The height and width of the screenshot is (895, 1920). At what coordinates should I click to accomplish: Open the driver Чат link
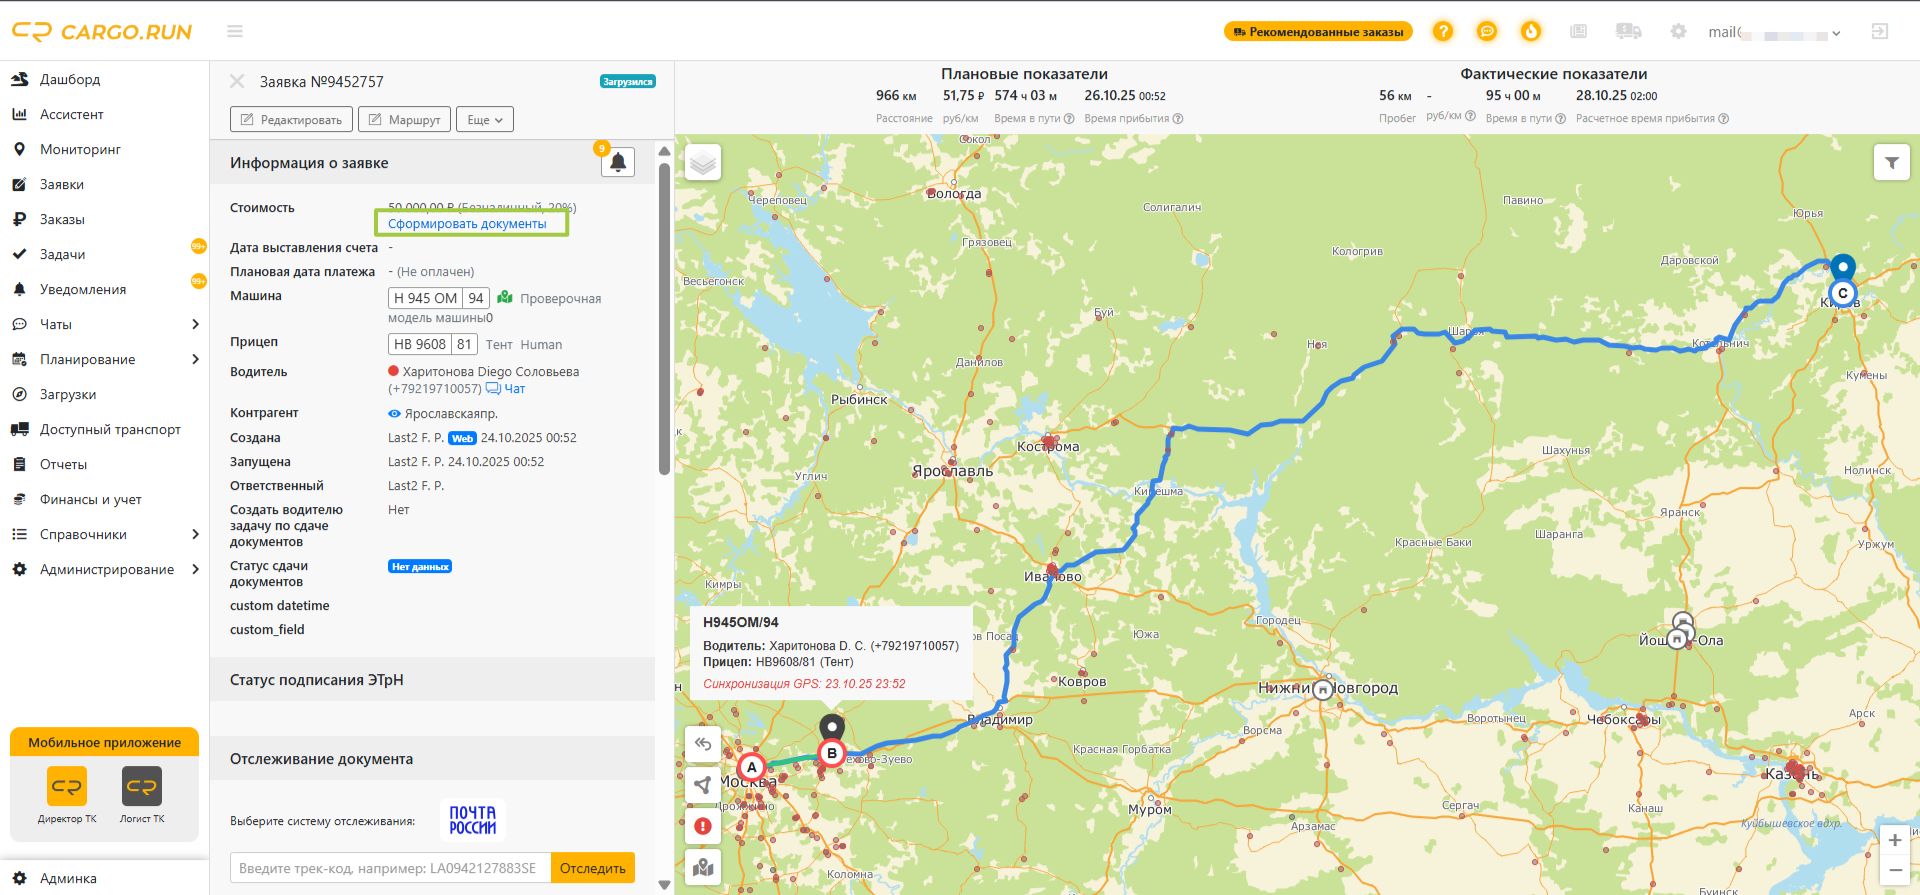click(x=505, y=389)
